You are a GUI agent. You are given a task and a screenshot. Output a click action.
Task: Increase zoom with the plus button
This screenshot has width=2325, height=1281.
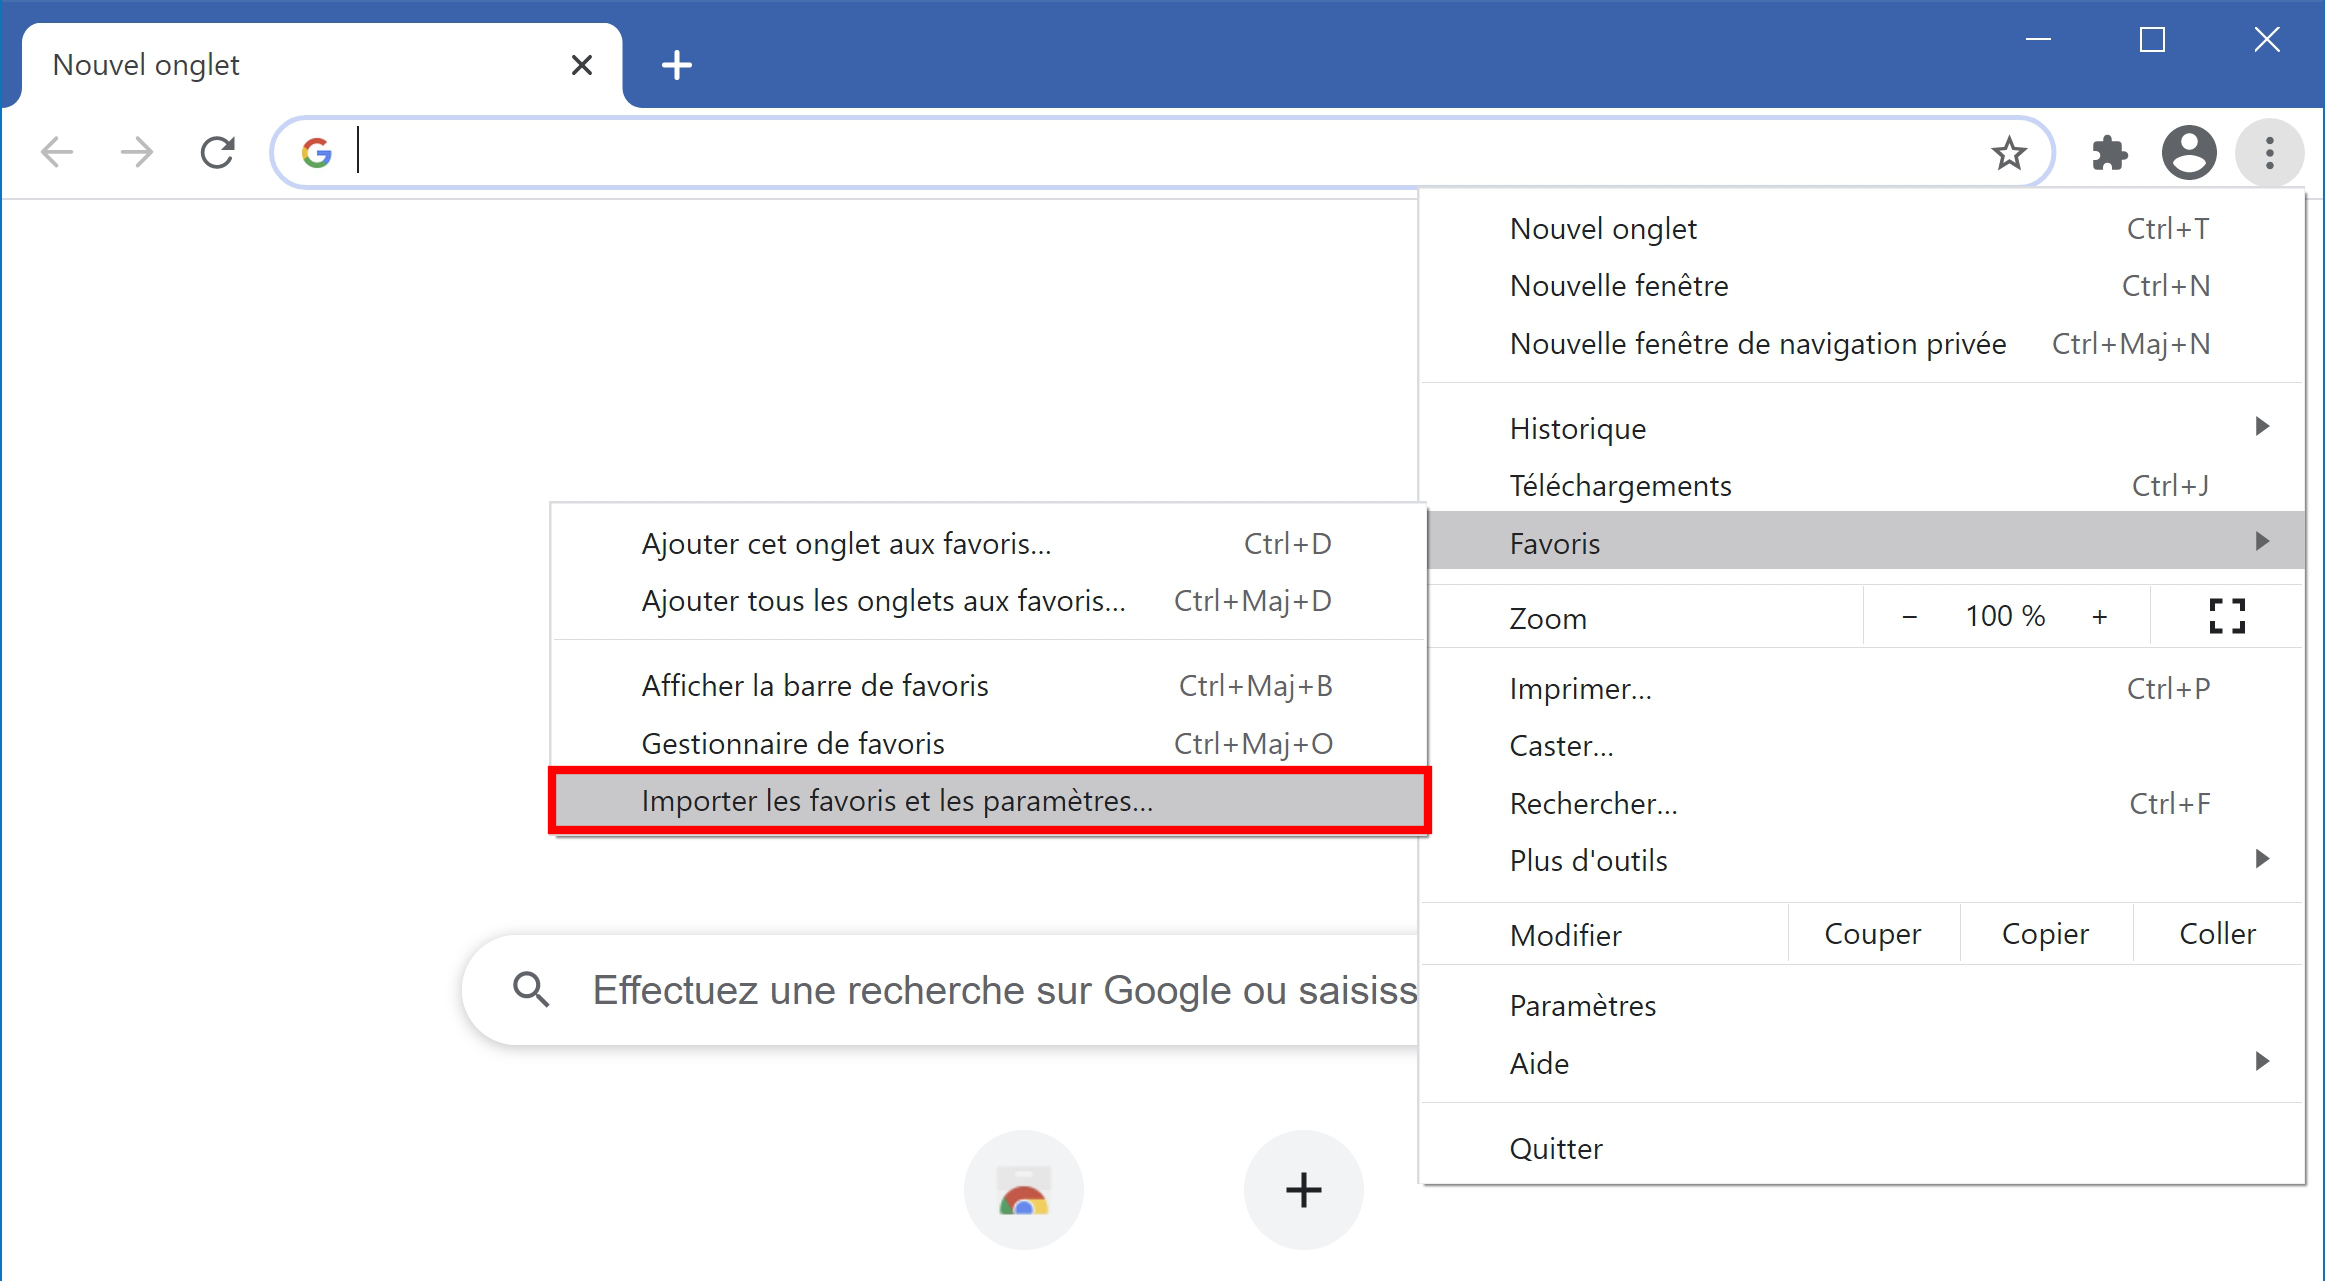coord(2099,617)
